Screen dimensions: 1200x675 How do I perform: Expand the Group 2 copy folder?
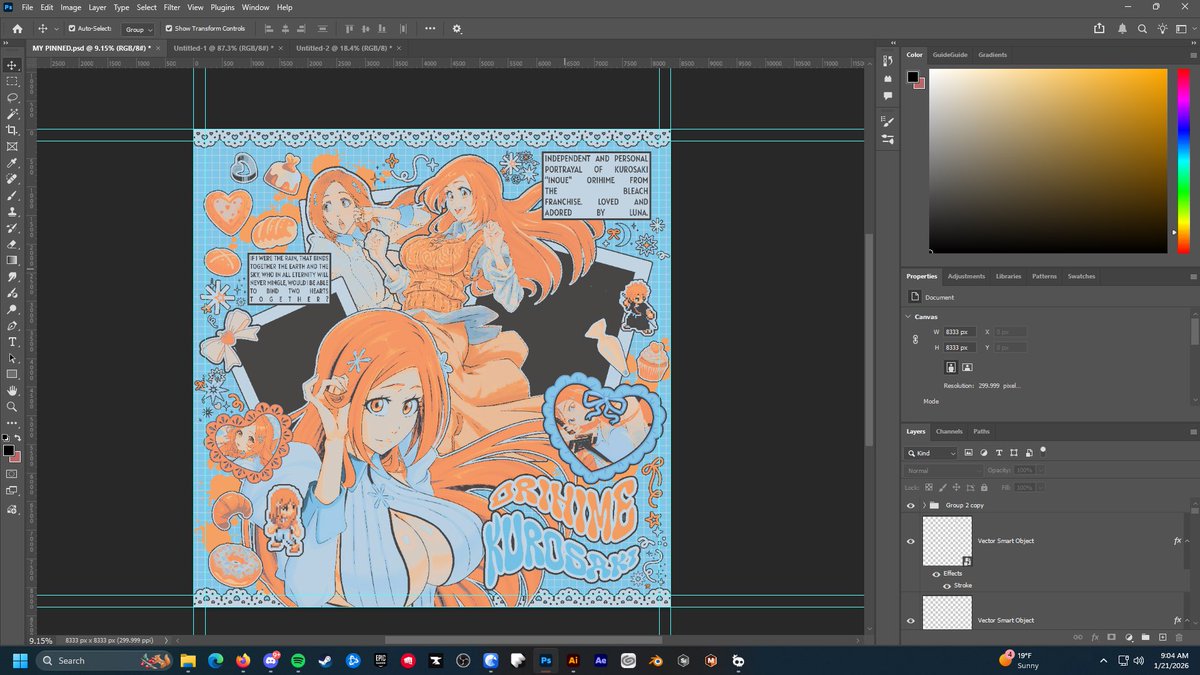point(924,505)
